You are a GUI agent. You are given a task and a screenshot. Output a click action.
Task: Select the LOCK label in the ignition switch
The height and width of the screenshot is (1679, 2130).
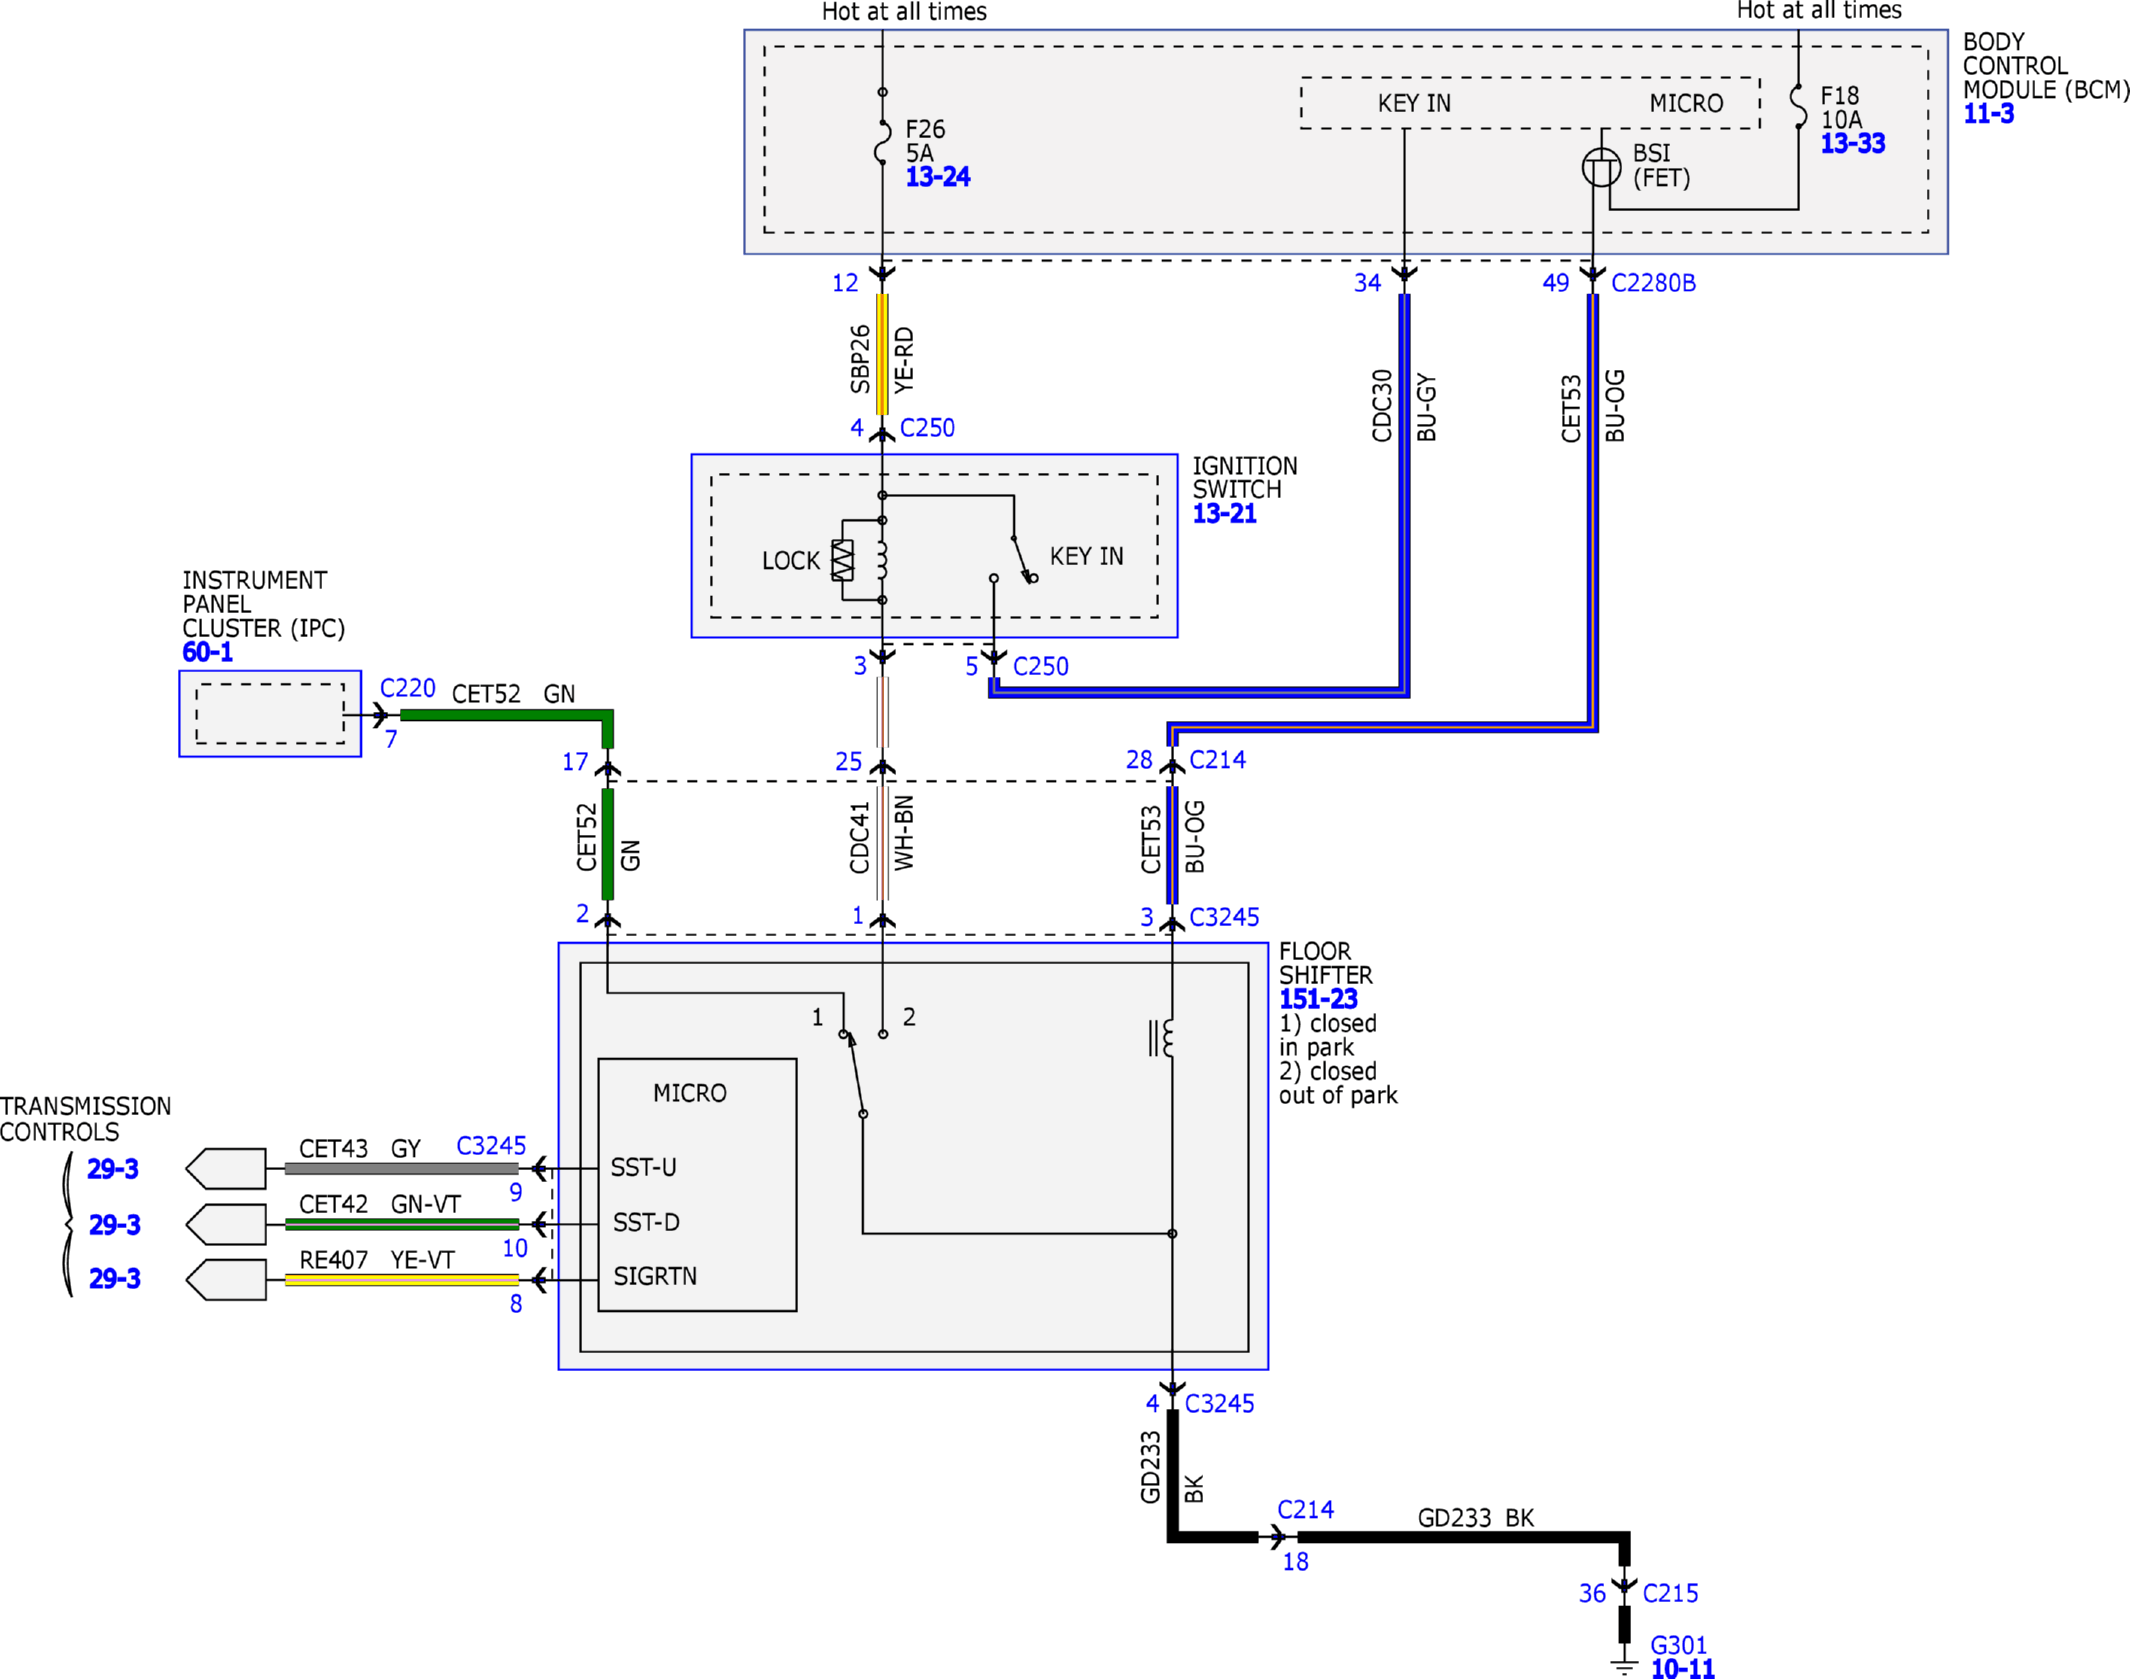pyautogui.click(x=791, y=561)
